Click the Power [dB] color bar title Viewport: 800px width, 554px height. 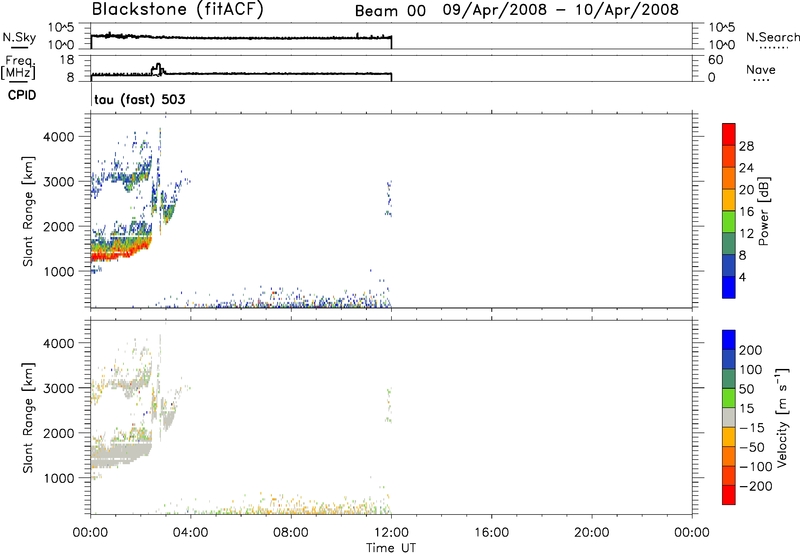764,211
